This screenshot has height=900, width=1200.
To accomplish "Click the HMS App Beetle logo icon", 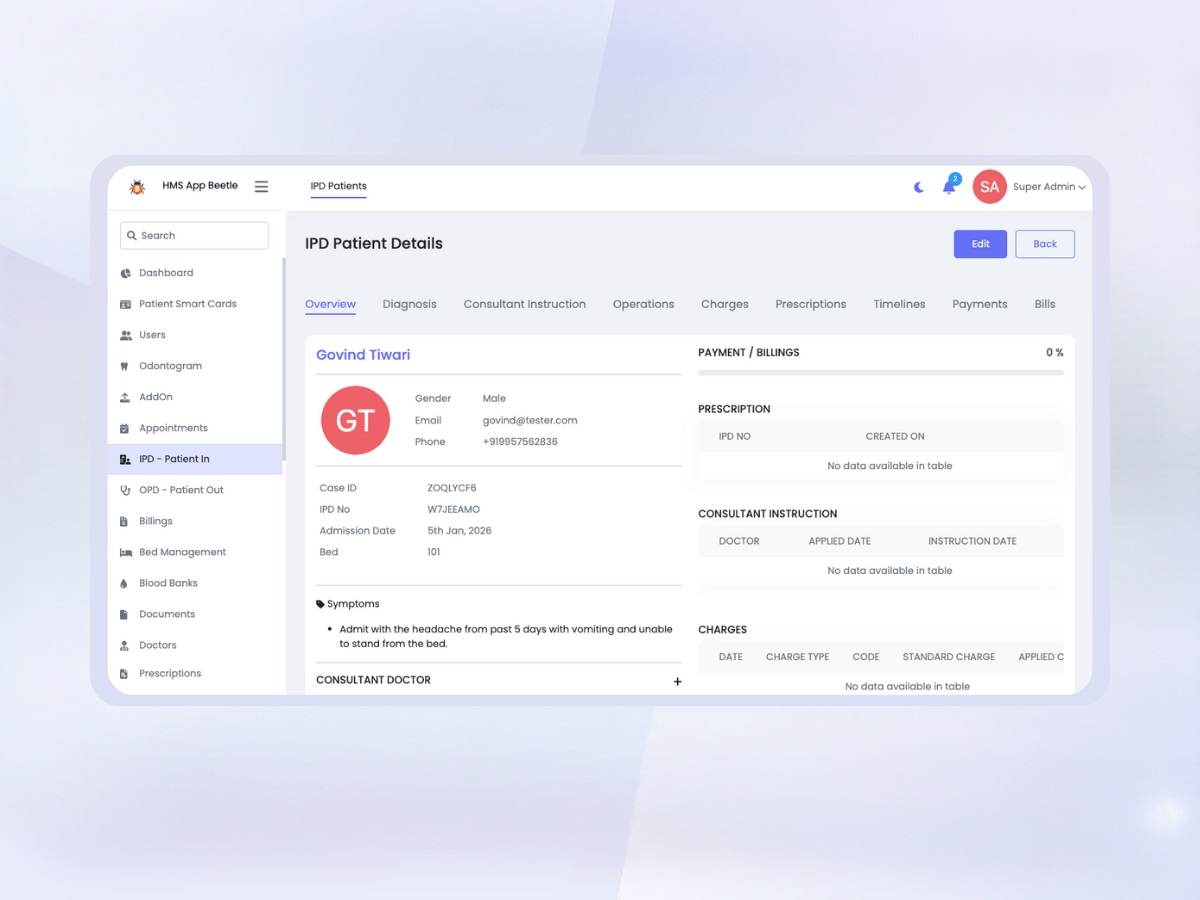I will tap(137, 187).
